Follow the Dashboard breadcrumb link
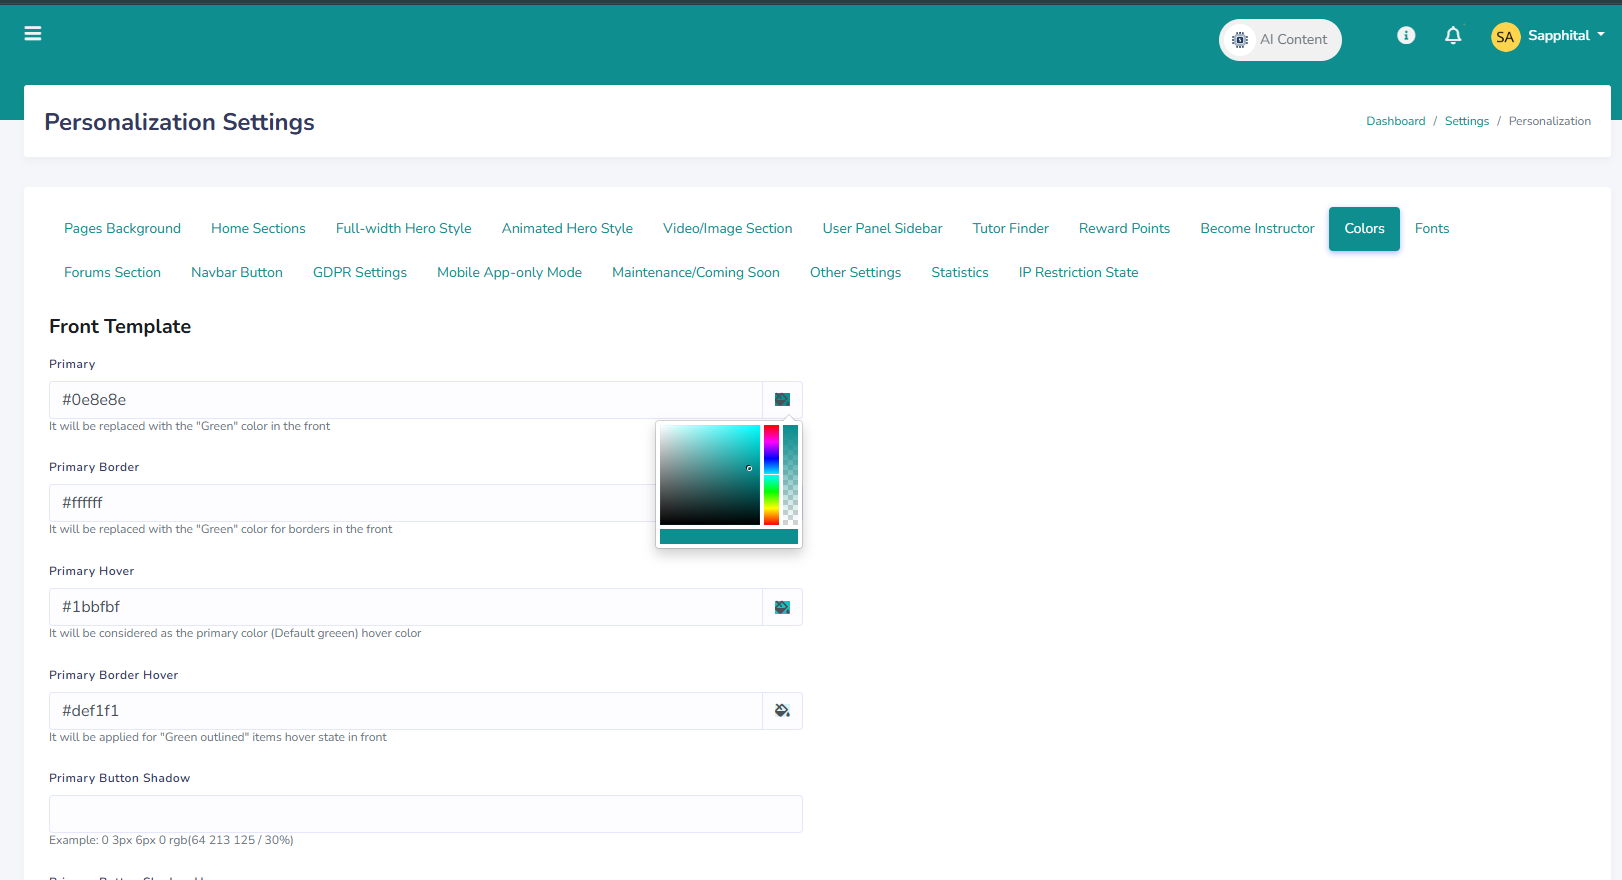Screen dimensions: 1622x880 (x=1396, y=121)
